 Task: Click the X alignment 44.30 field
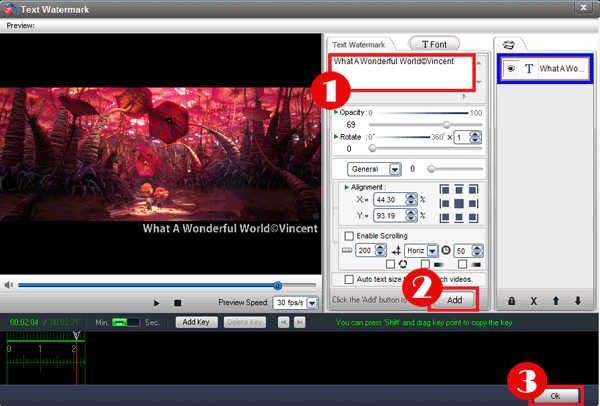point(390,199)
